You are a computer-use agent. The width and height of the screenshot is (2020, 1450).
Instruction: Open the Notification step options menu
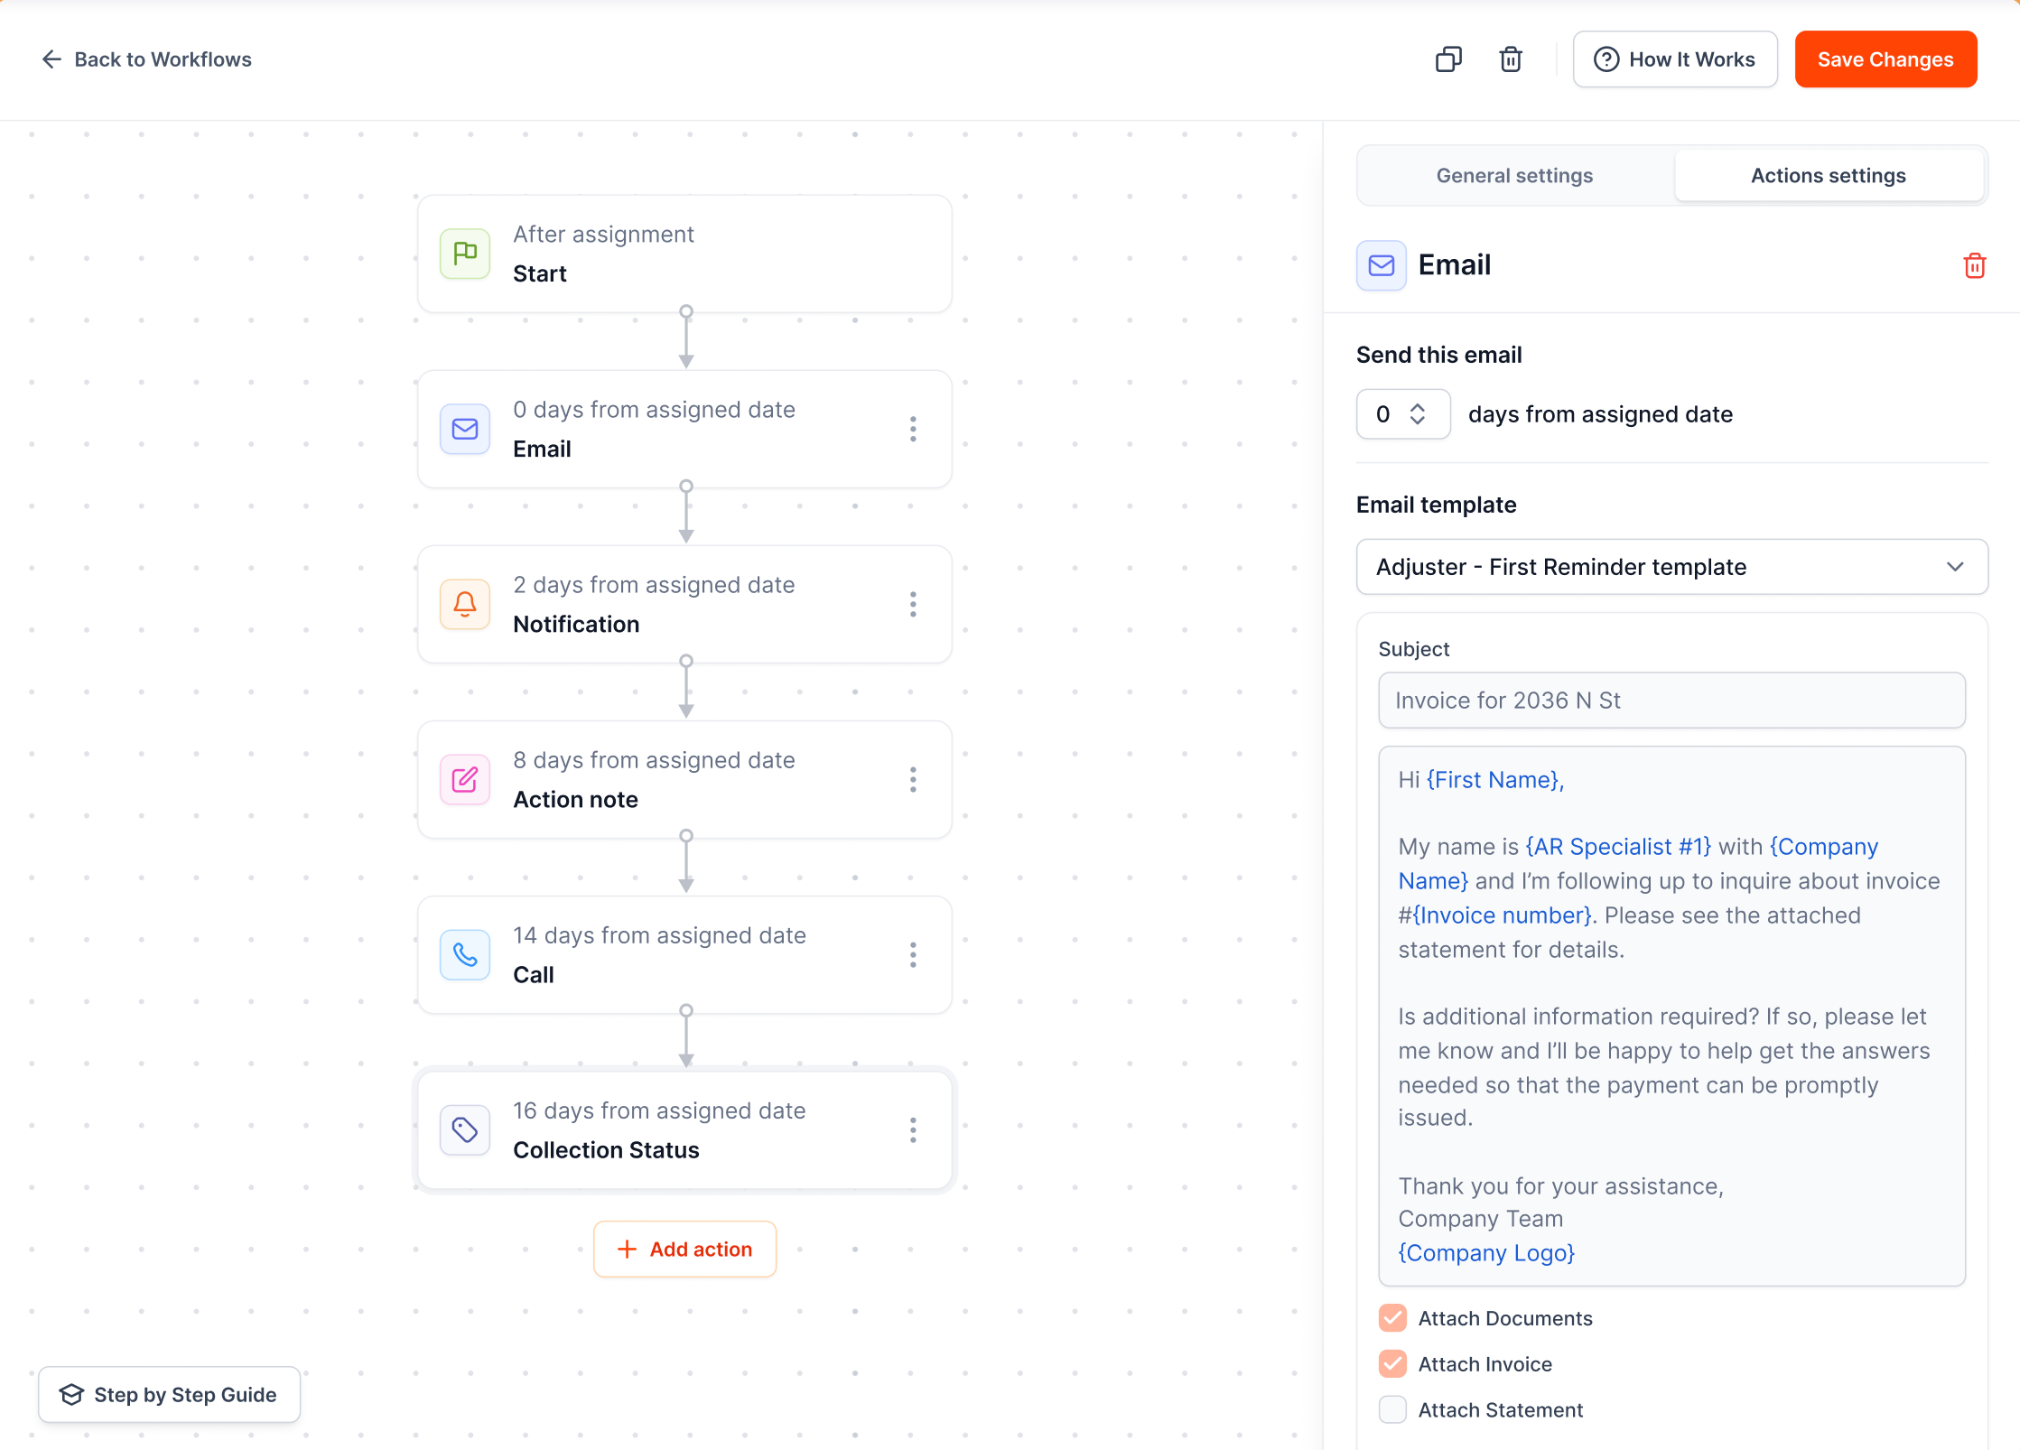912,604
